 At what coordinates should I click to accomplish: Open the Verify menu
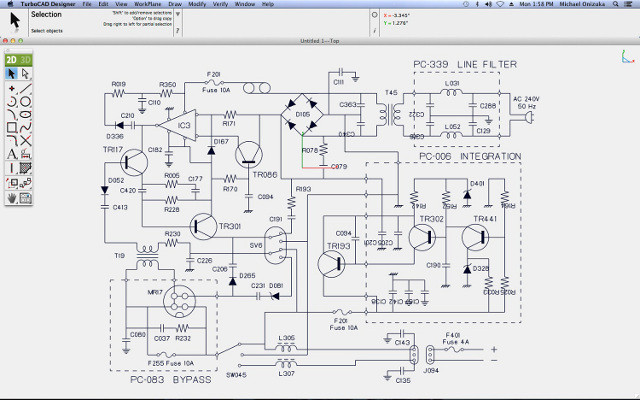click(220, 4)
